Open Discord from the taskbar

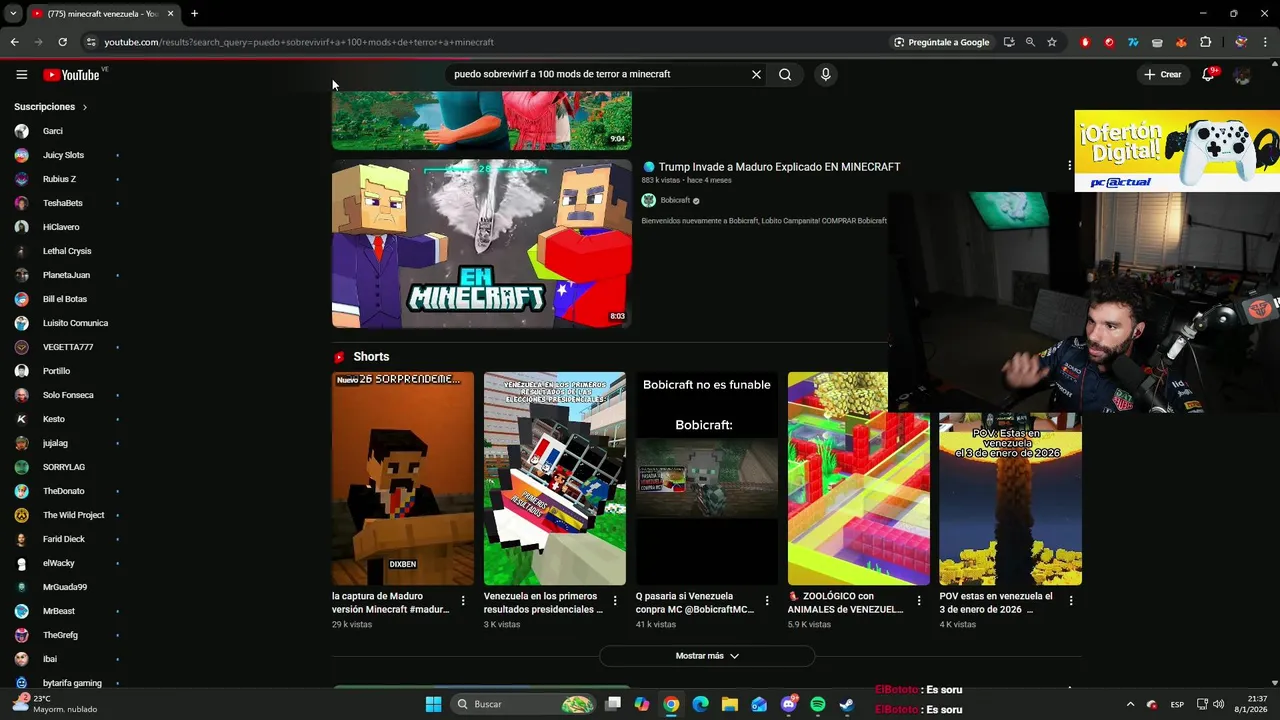(x=788, y=704)
